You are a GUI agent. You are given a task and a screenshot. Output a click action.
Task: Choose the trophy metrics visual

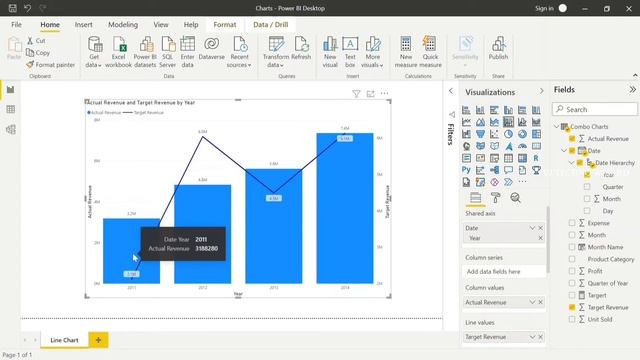tap(536, 170)
